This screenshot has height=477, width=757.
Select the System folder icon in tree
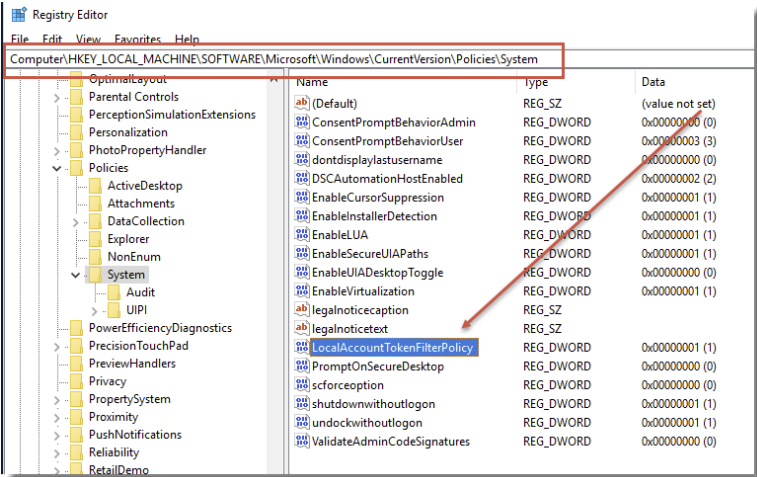point(95,275)
